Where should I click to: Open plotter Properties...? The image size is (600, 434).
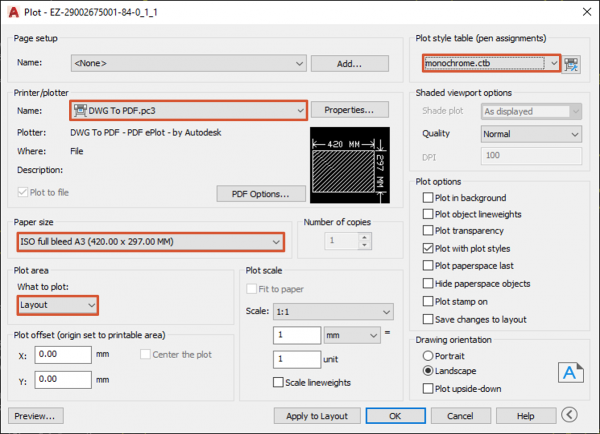click(350, 110)
